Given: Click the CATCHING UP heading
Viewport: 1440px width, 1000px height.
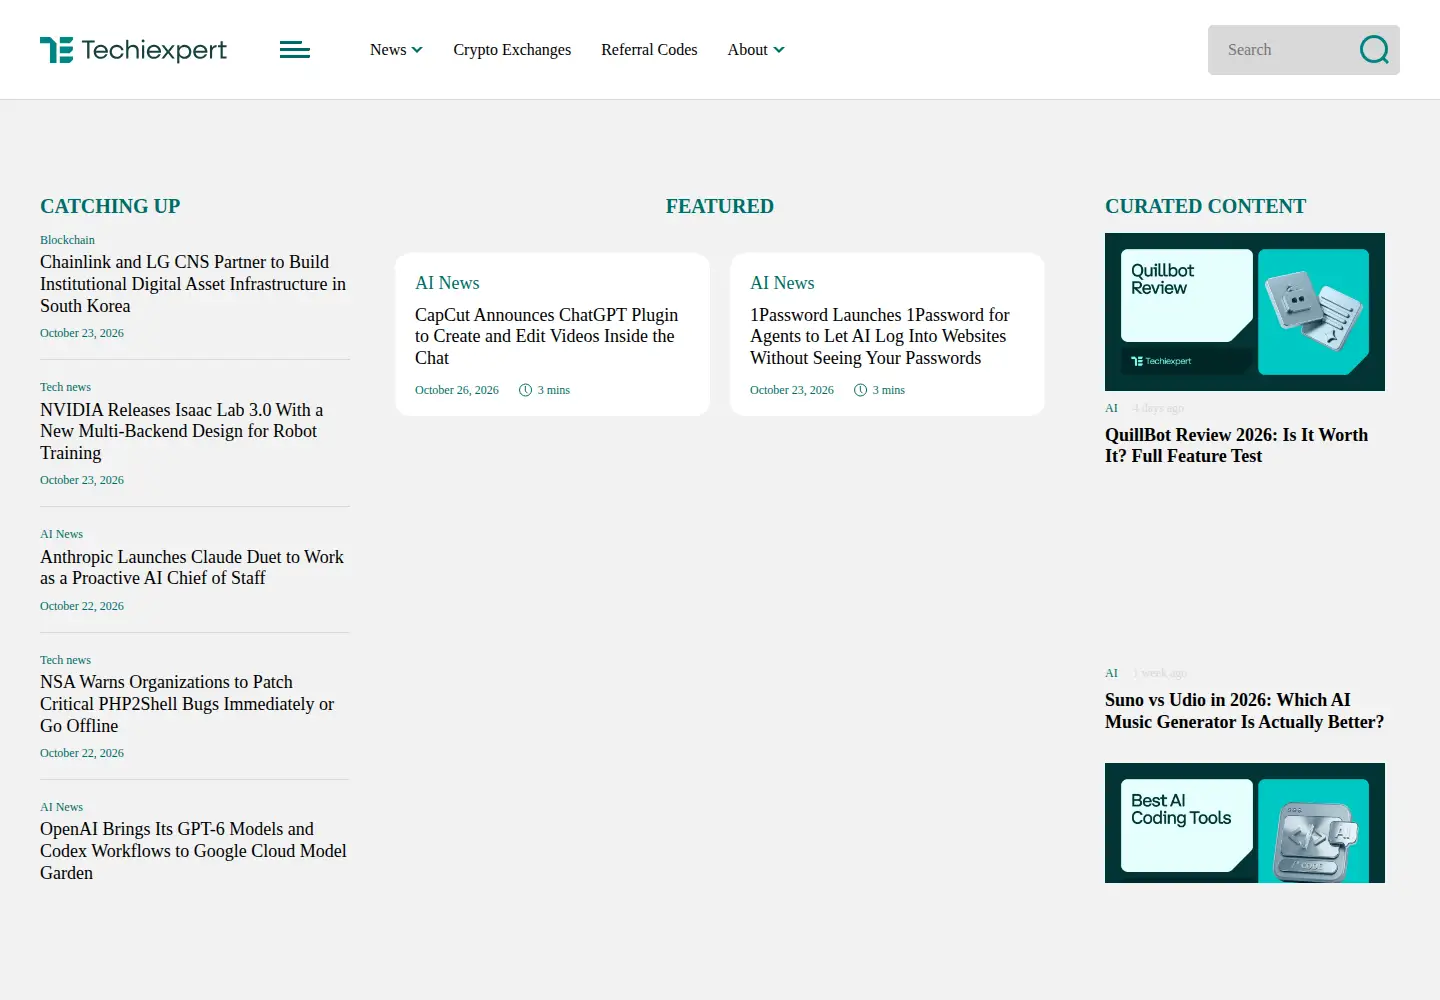Looking at the screenshot, I should (110, 206).
